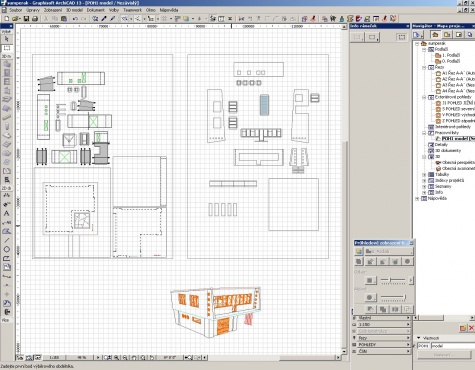Select the Text tool (letter A)

point(7,213)
